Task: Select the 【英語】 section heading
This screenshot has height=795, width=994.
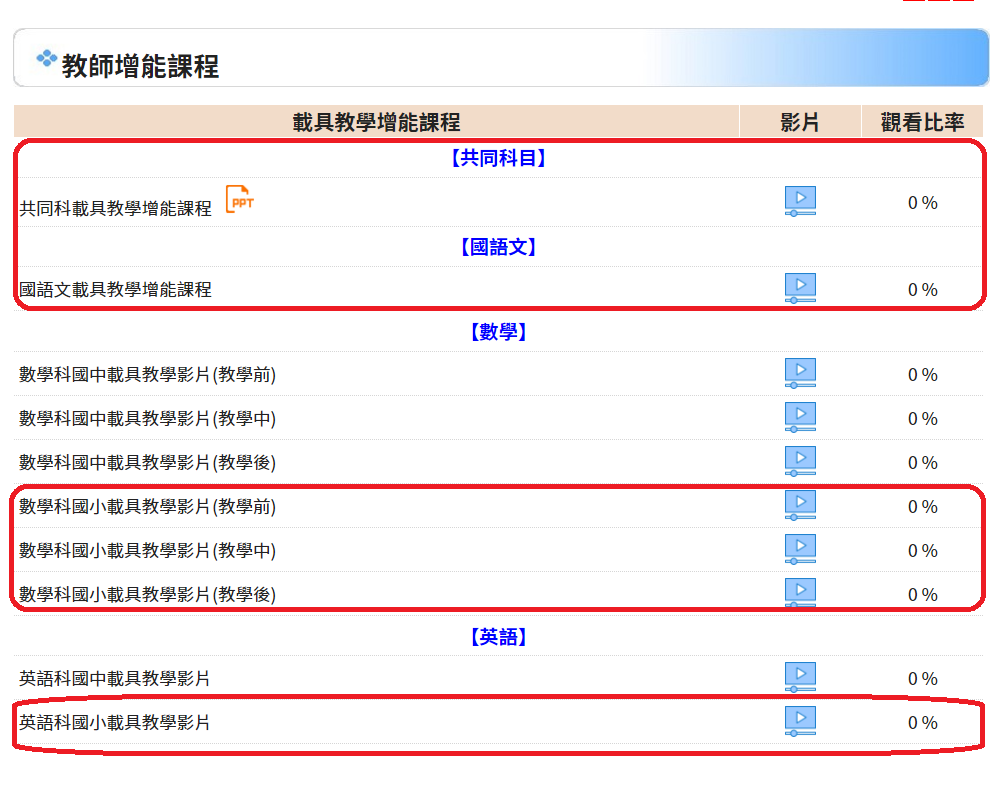Action: click(x=498, y=637)
